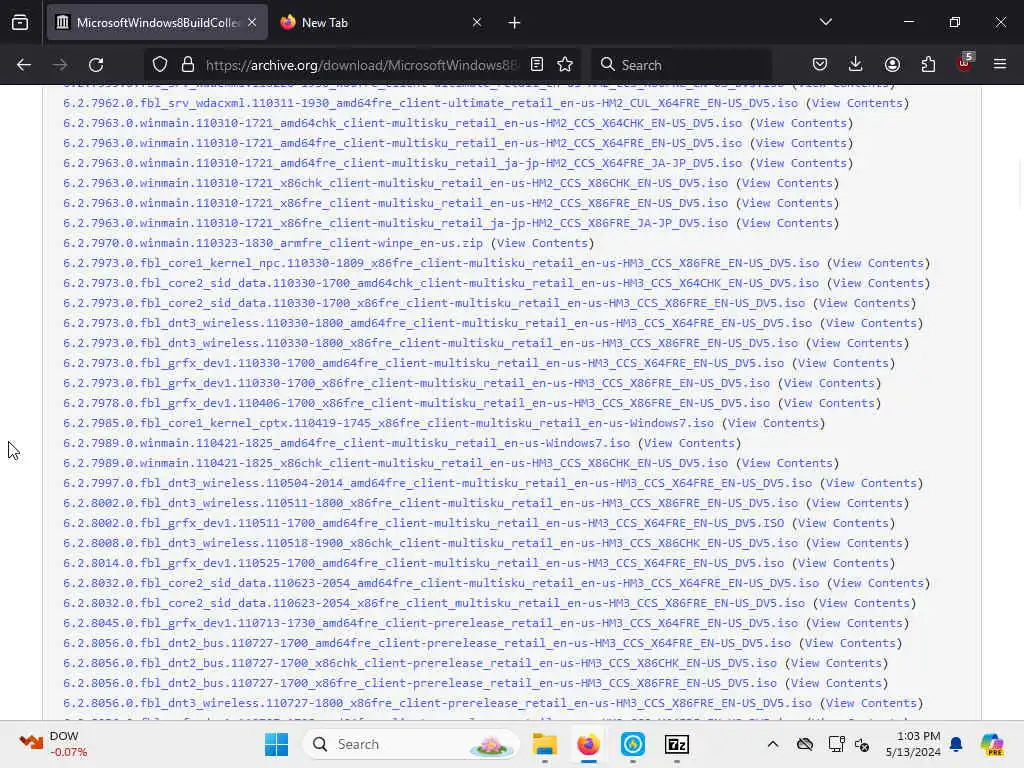1024x768 pixels.
Task: Save page to Pocket icon
Action: click(x=820, y=65)
